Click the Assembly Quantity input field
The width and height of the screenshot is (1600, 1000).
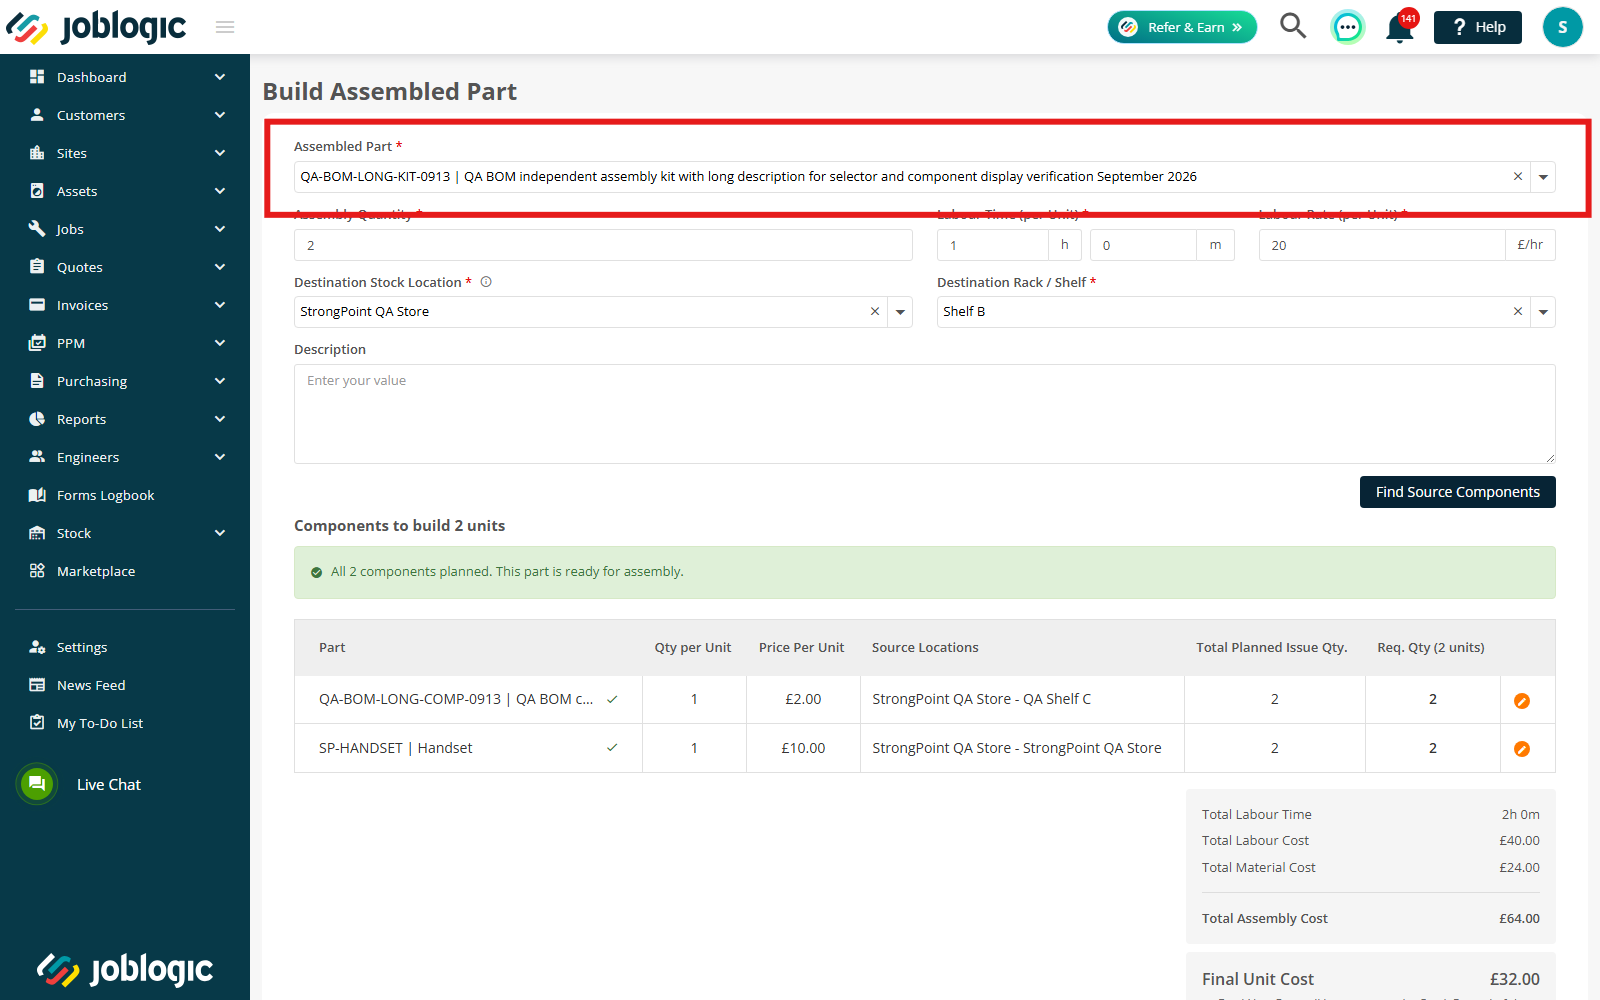coord(603,245)
